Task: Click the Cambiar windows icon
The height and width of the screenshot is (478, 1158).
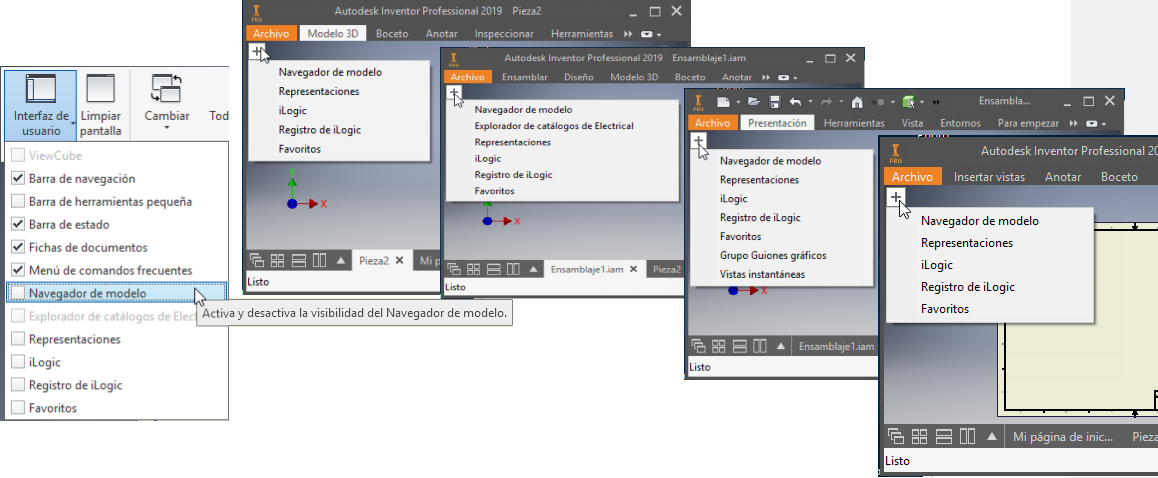Action: 166,88
